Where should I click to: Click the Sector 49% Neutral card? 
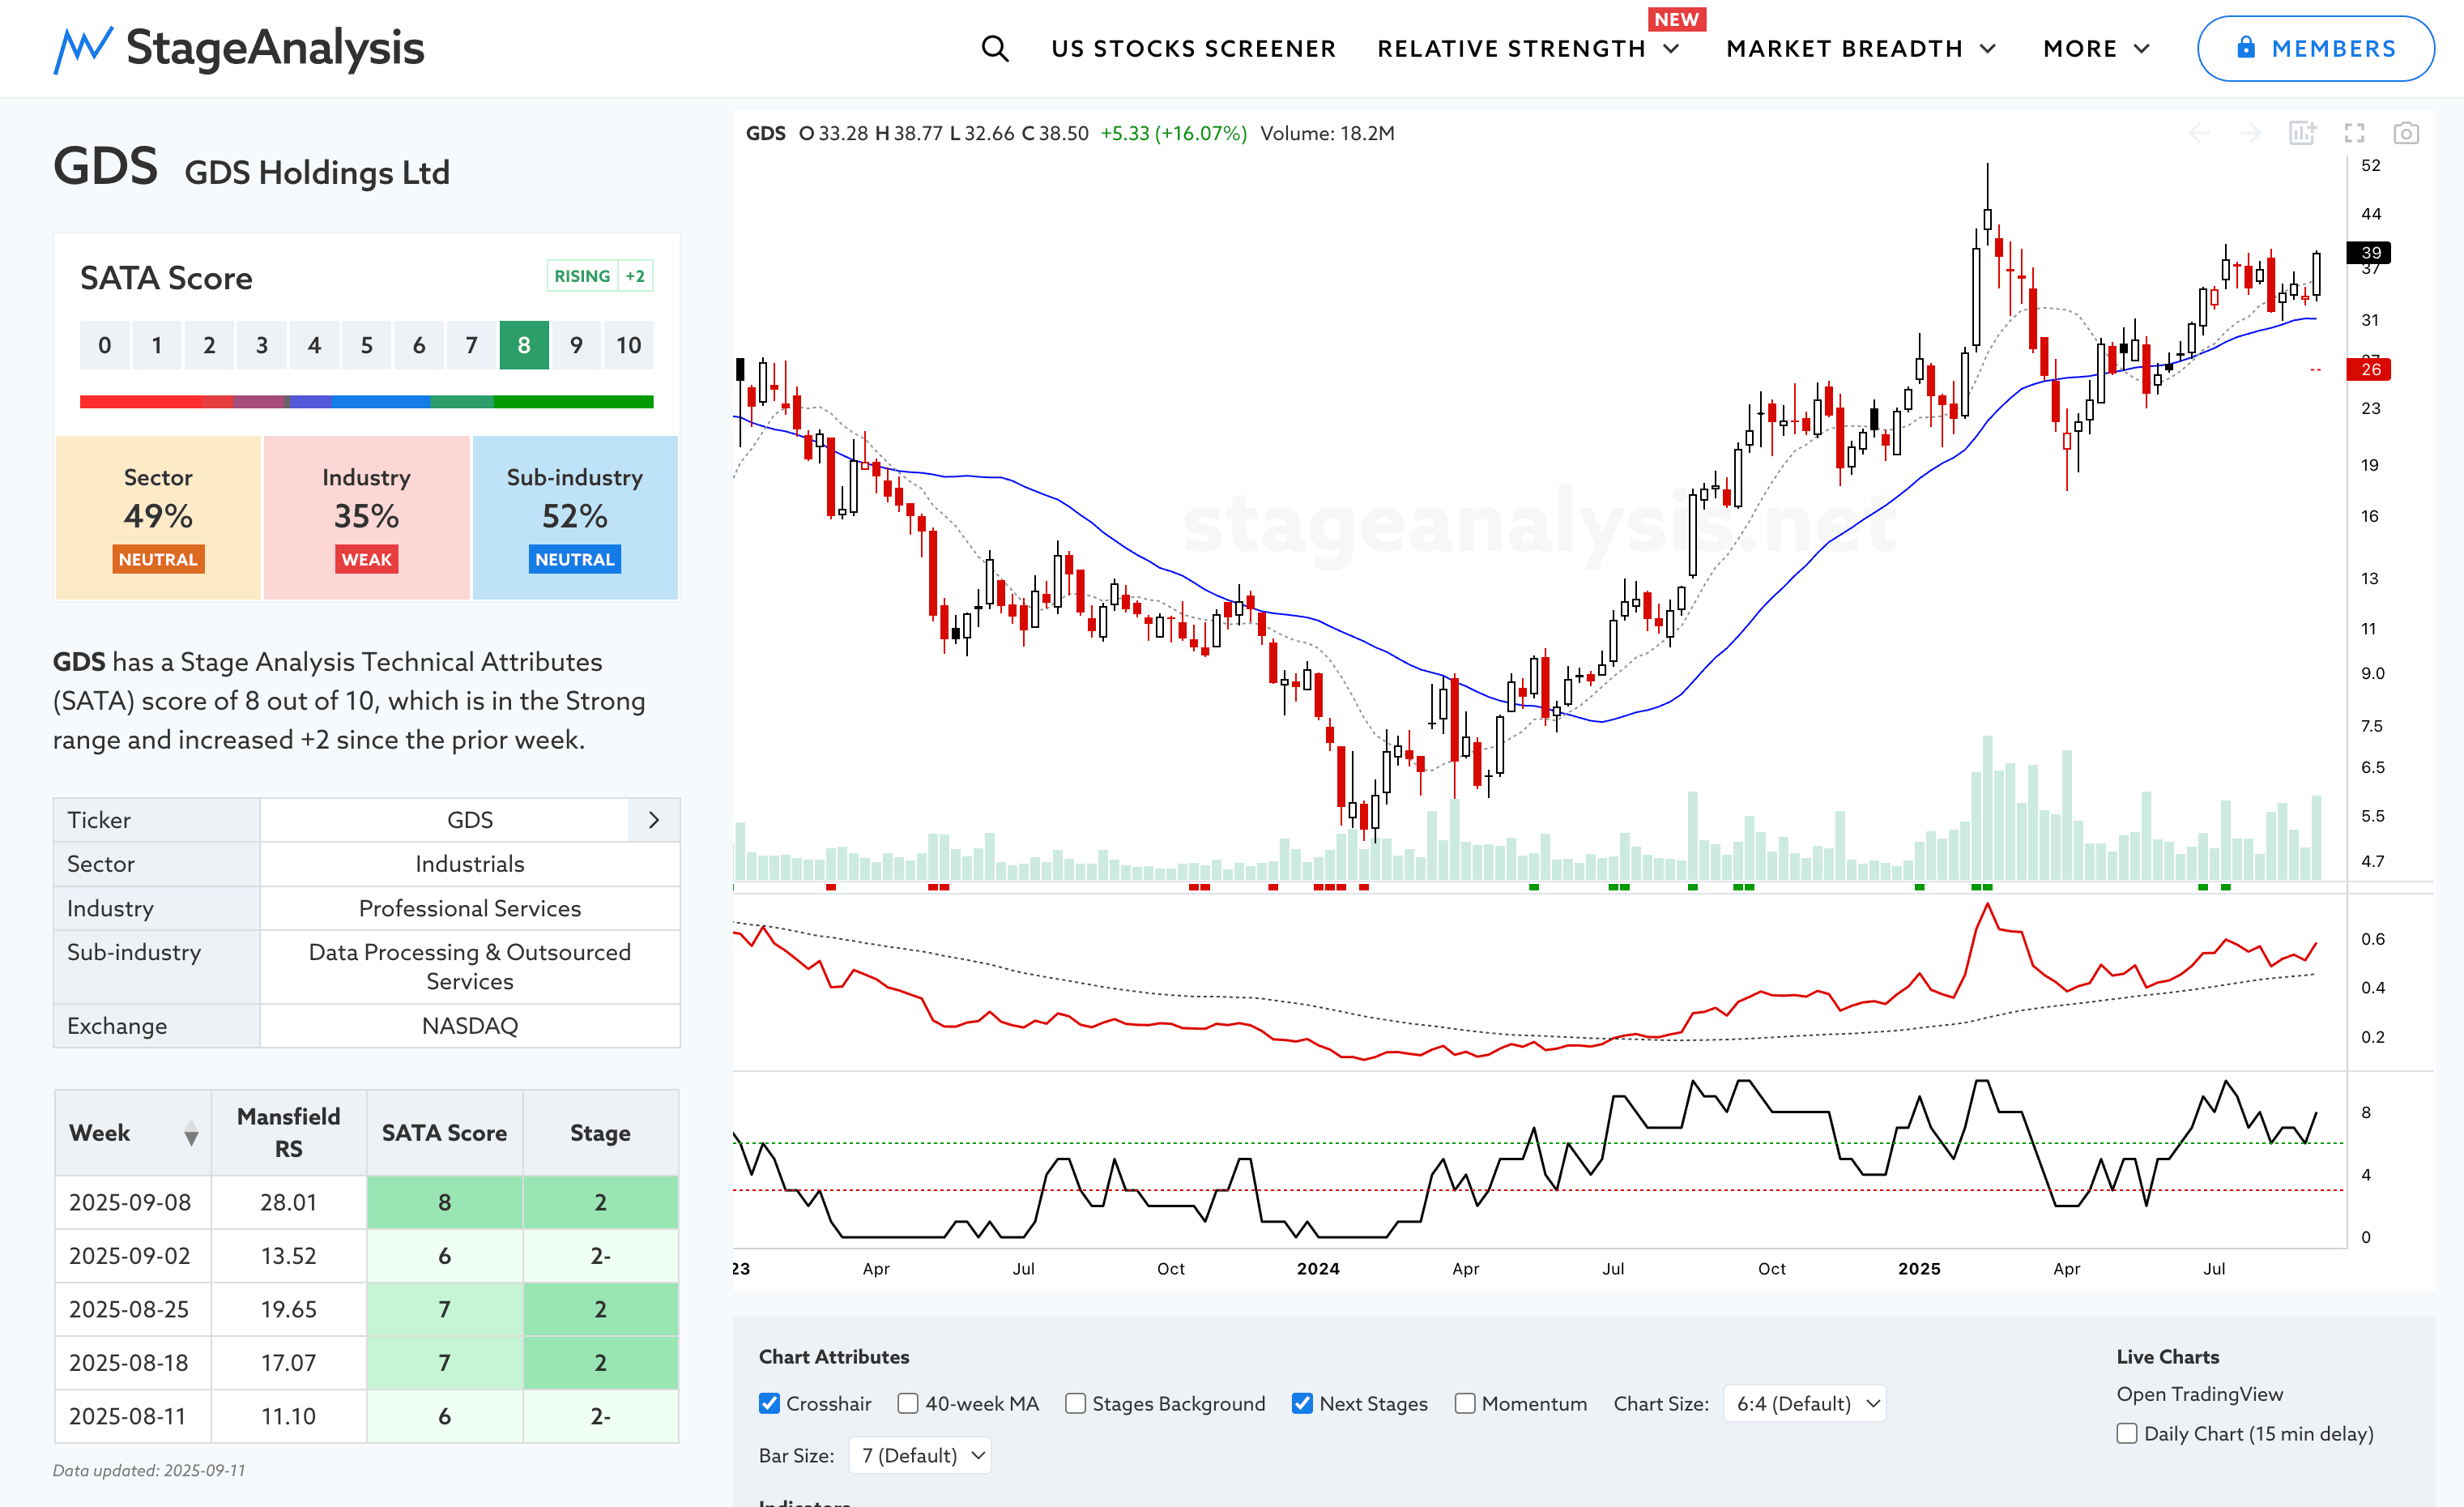(158, 518)
